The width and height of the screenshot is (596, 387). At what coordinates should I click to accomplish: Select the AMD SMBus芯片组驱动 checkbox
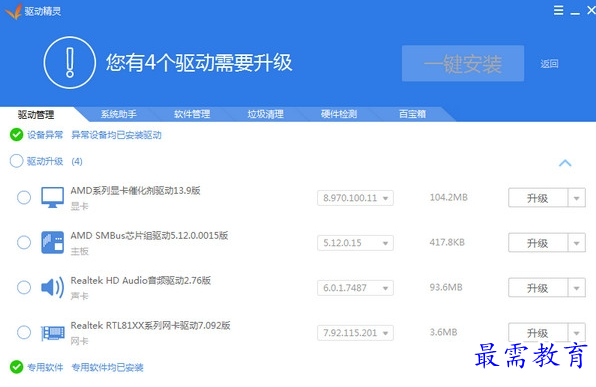[x=24, y=242]
